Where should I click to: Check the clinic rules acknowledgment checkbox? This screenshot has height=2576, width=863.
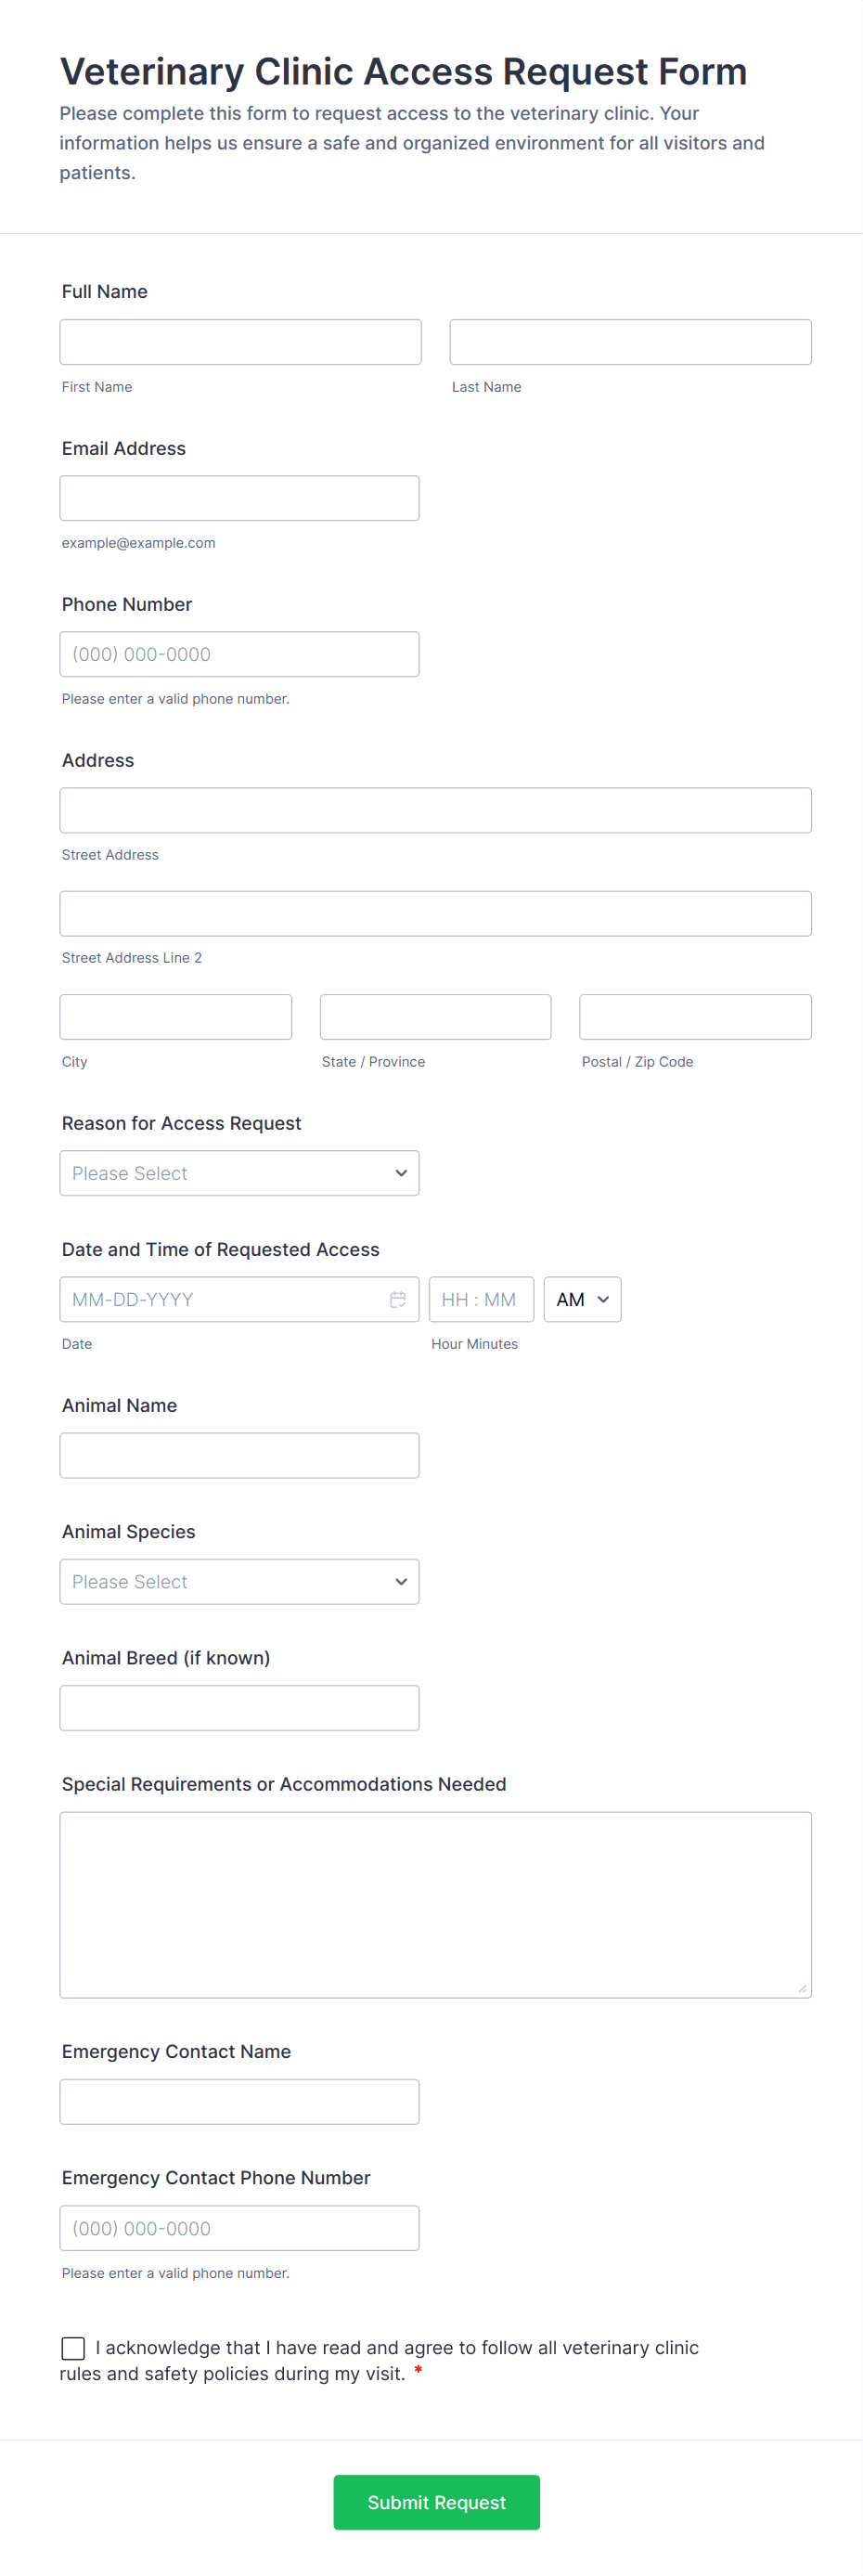tap(73, 2347)
